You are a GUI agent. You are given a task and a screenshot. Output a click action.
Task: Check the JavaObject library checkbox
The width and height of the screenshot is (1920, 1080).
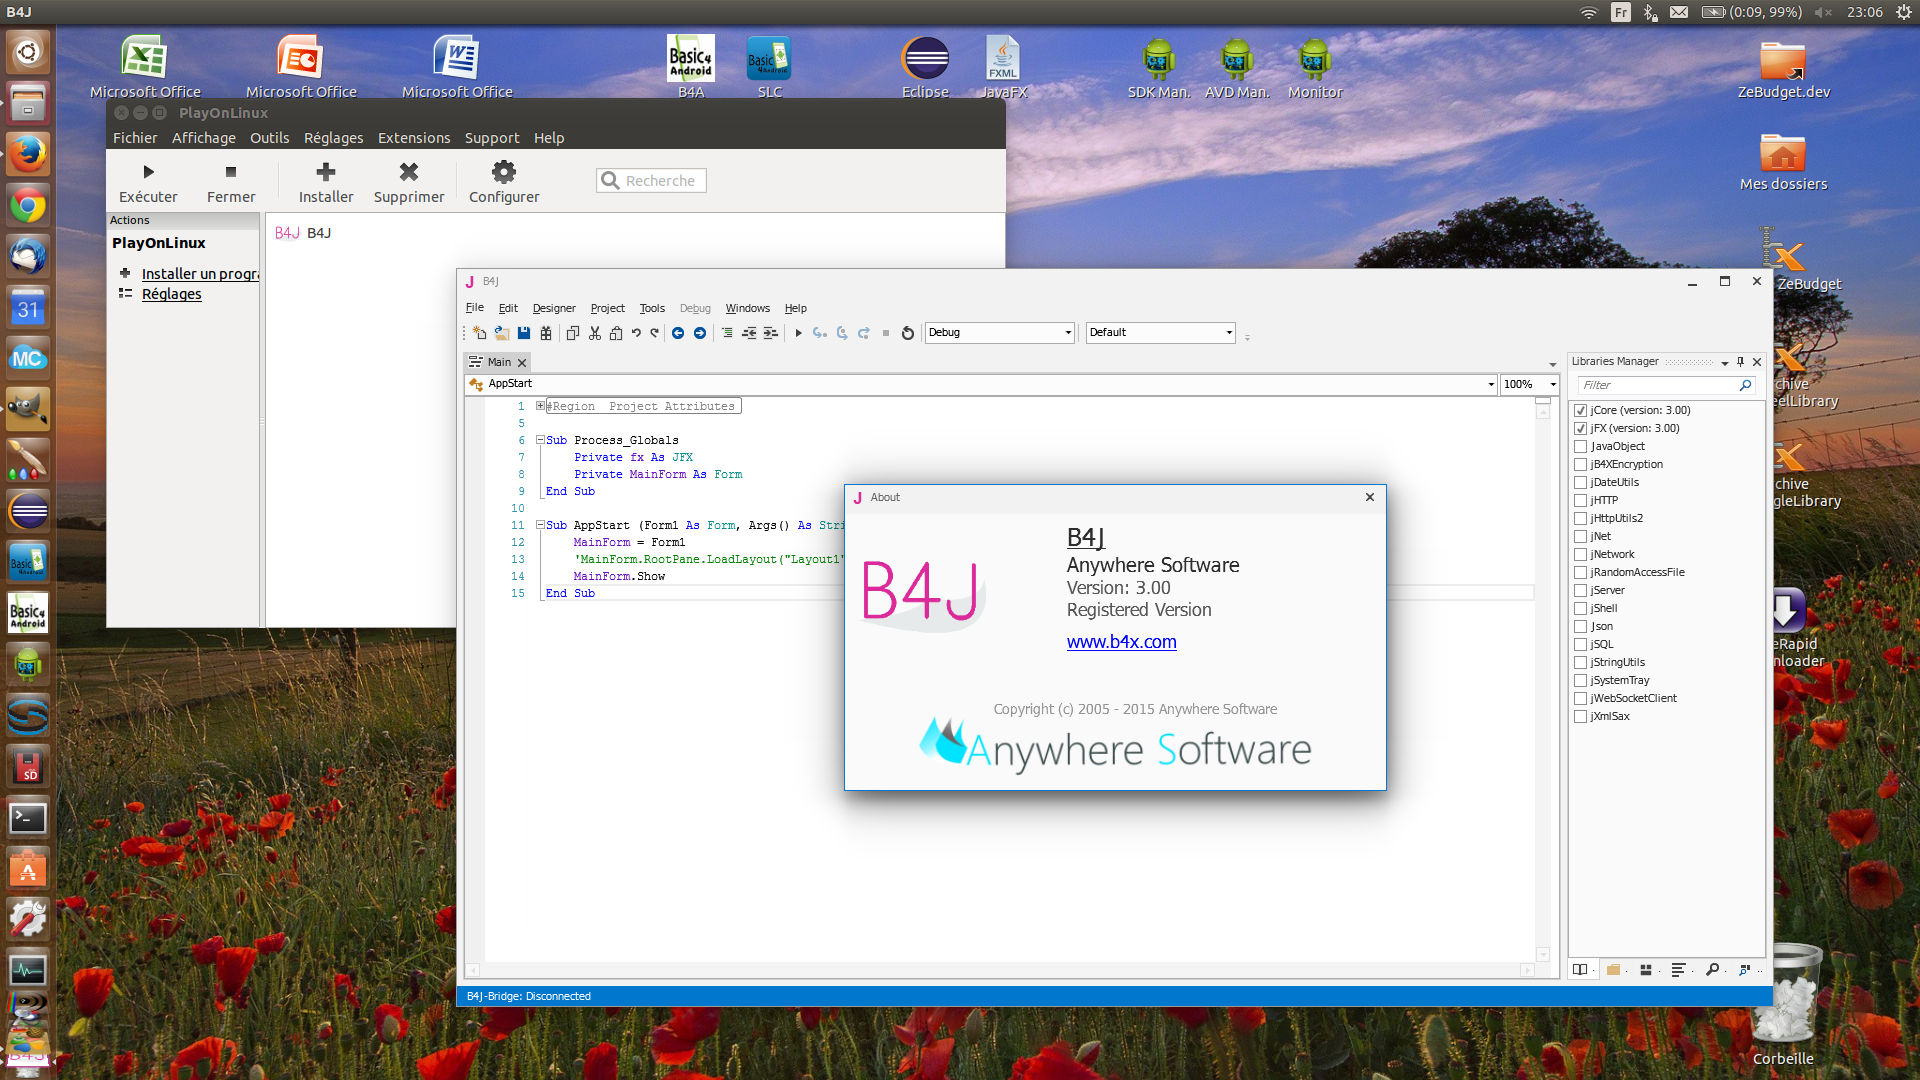pyautogui.click(x=1580, y=447)
